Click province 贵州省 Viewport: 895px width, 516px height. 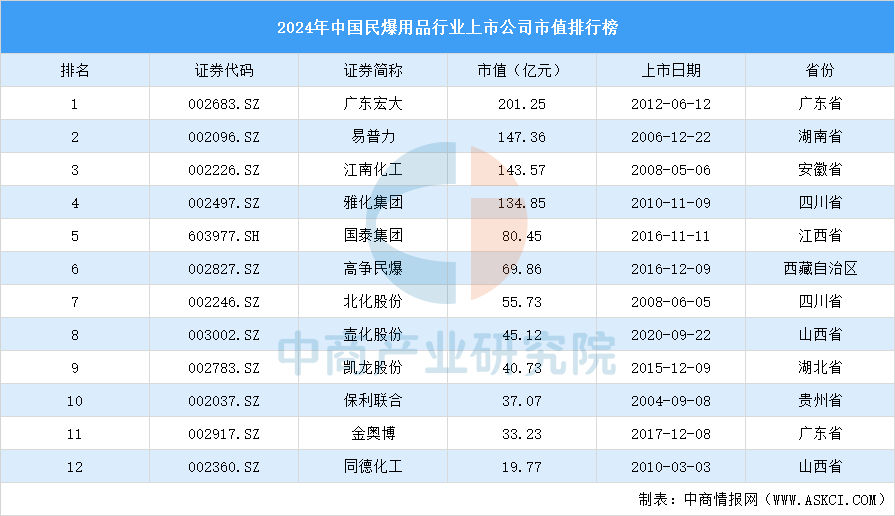[820, 401]
